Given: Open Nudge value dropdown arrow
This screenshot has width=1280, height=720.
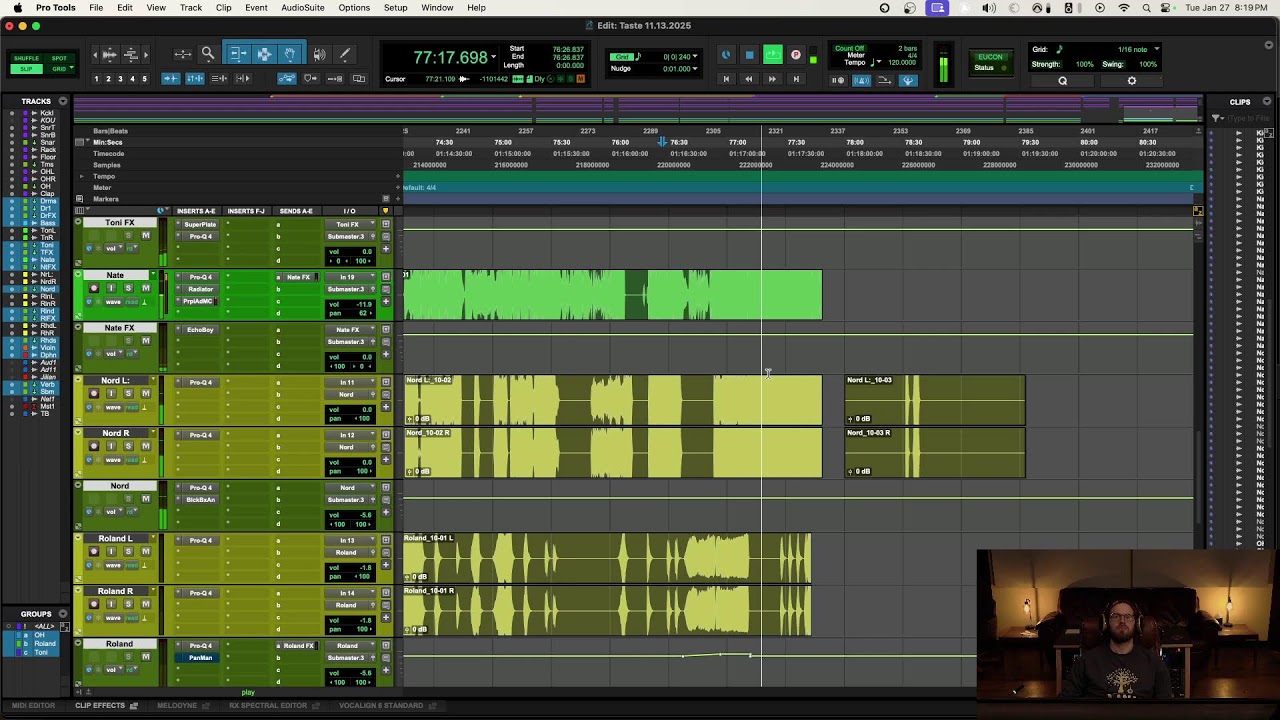Looking at the screenshot, I should (695, 69).
